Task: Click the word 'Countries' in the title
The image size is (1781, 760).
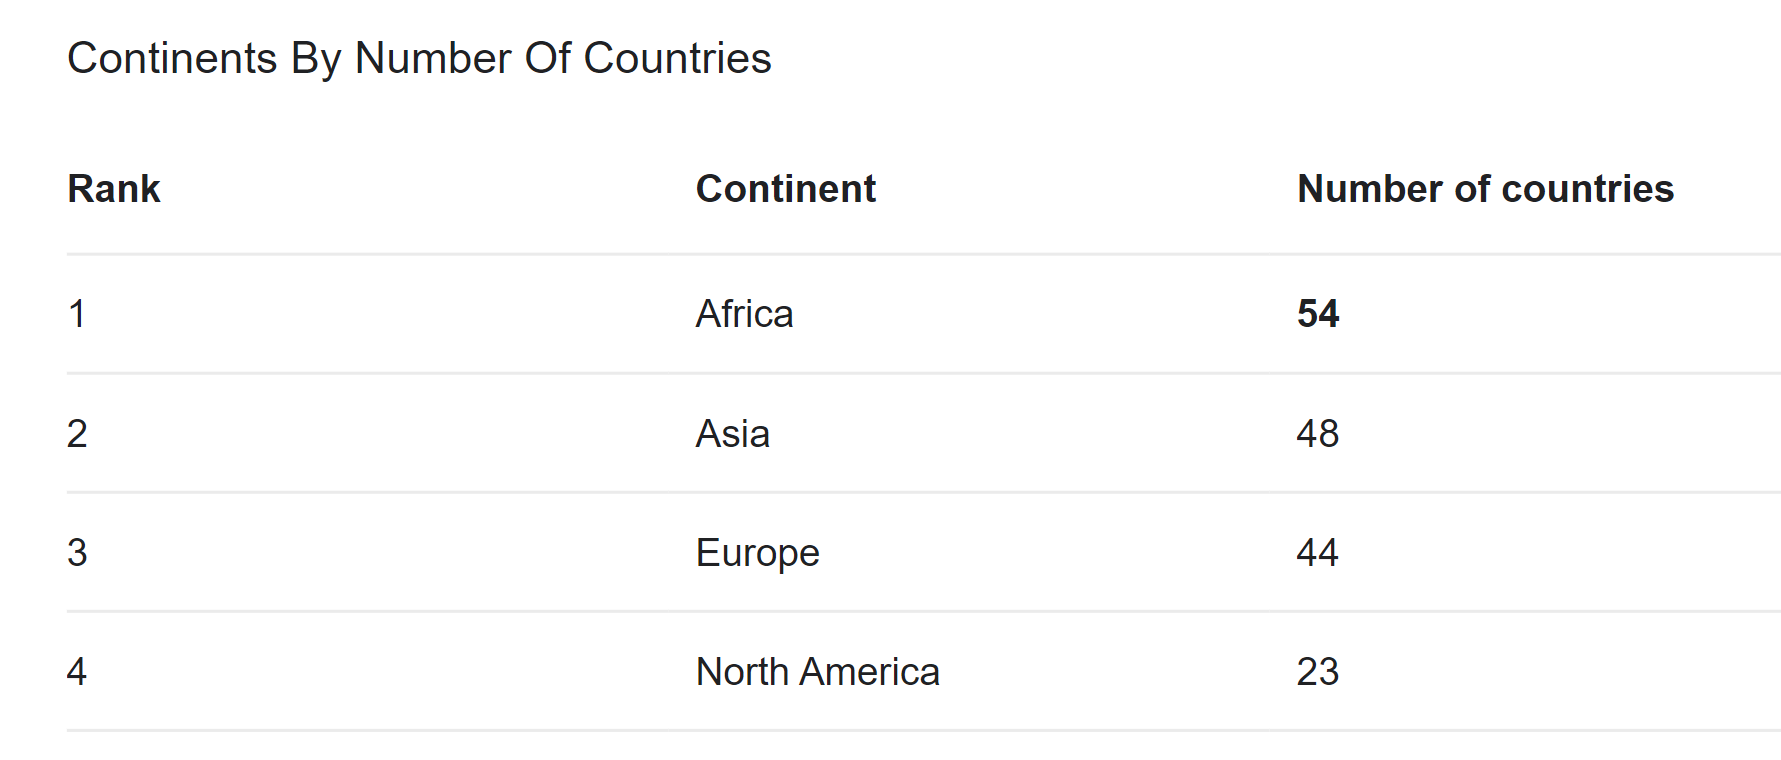Action: [677, 58]
